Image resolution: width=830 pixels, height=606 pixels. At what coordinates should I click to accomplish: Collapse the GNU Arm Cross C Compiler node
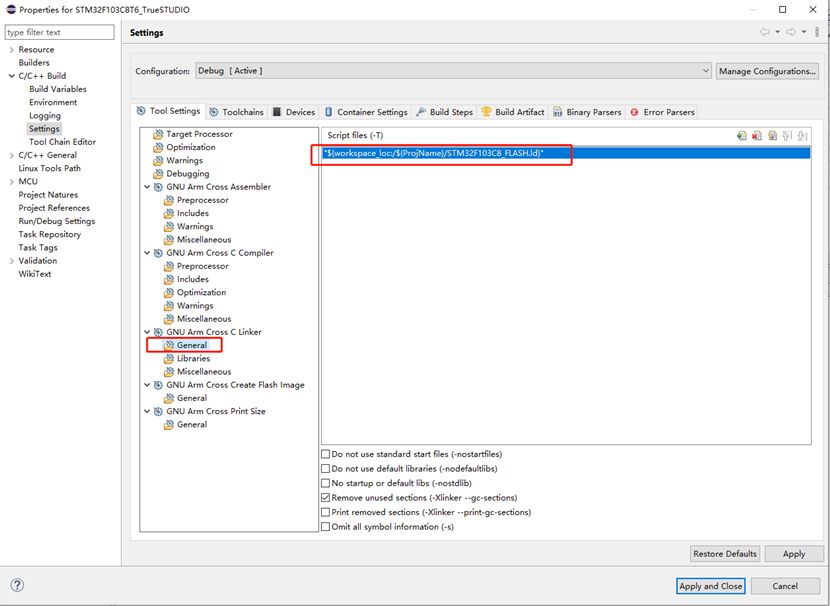pos(147,252)
